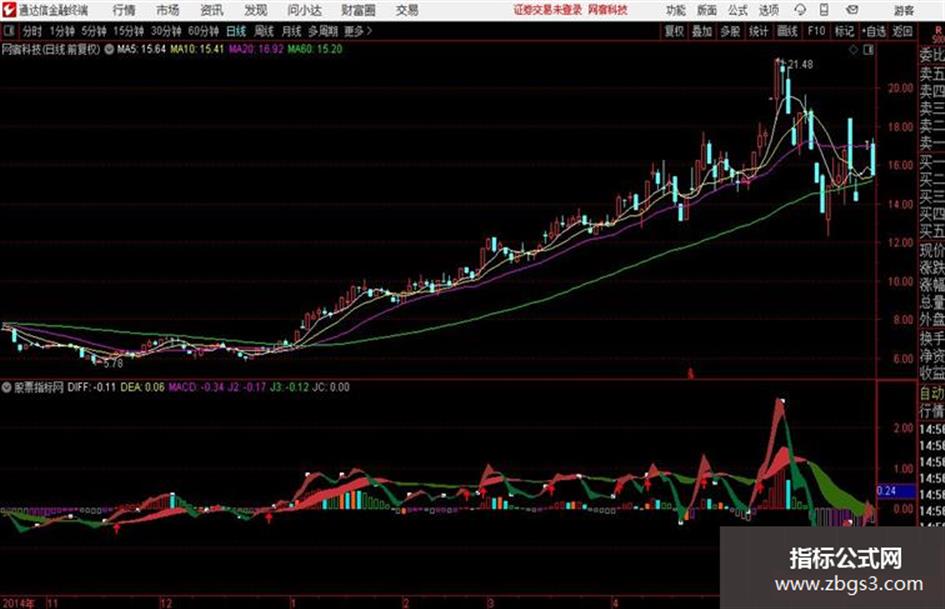The height and width of the screenshot is (609, 945).
Task: Click the diamond icon in the chart corner
Action: click(x=853, y=51)
